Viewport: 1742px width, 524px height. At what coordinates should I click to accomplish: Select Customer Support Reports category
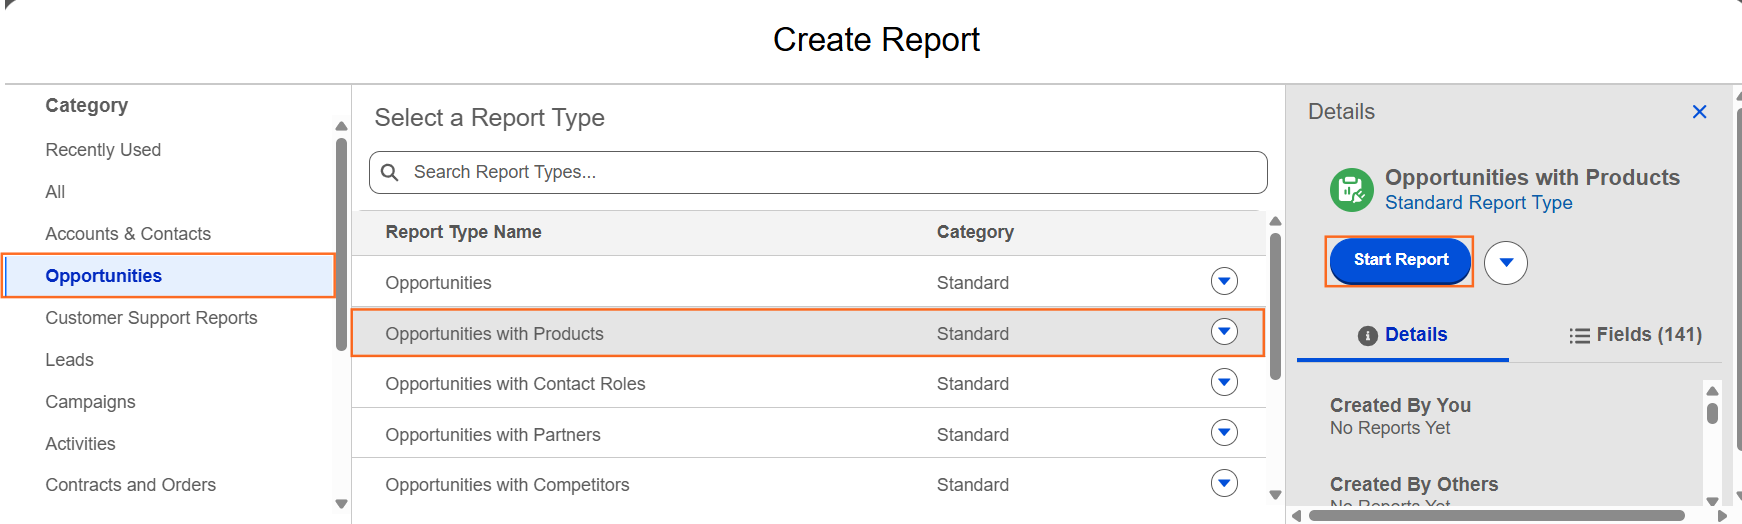[x=151, y=318]
